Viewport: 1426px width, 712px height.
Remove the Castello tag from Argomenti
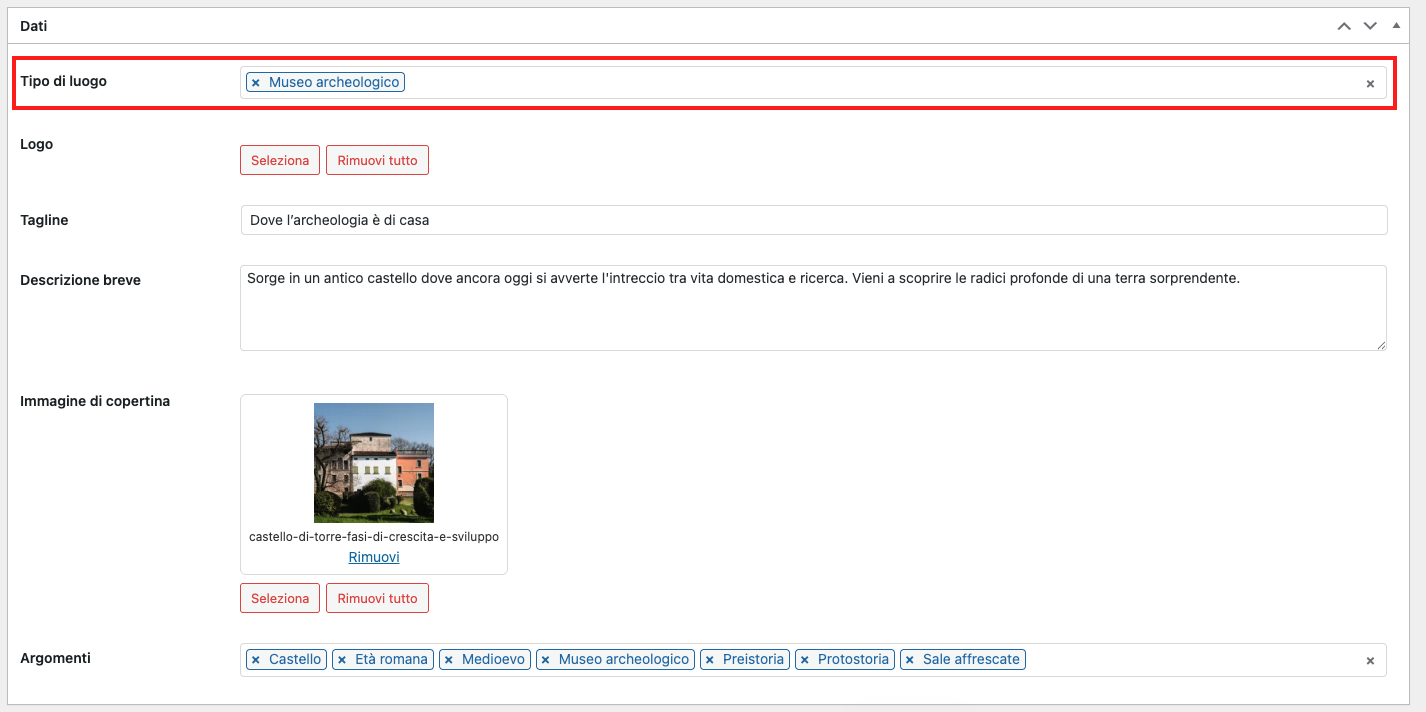[x=256, y=660]
